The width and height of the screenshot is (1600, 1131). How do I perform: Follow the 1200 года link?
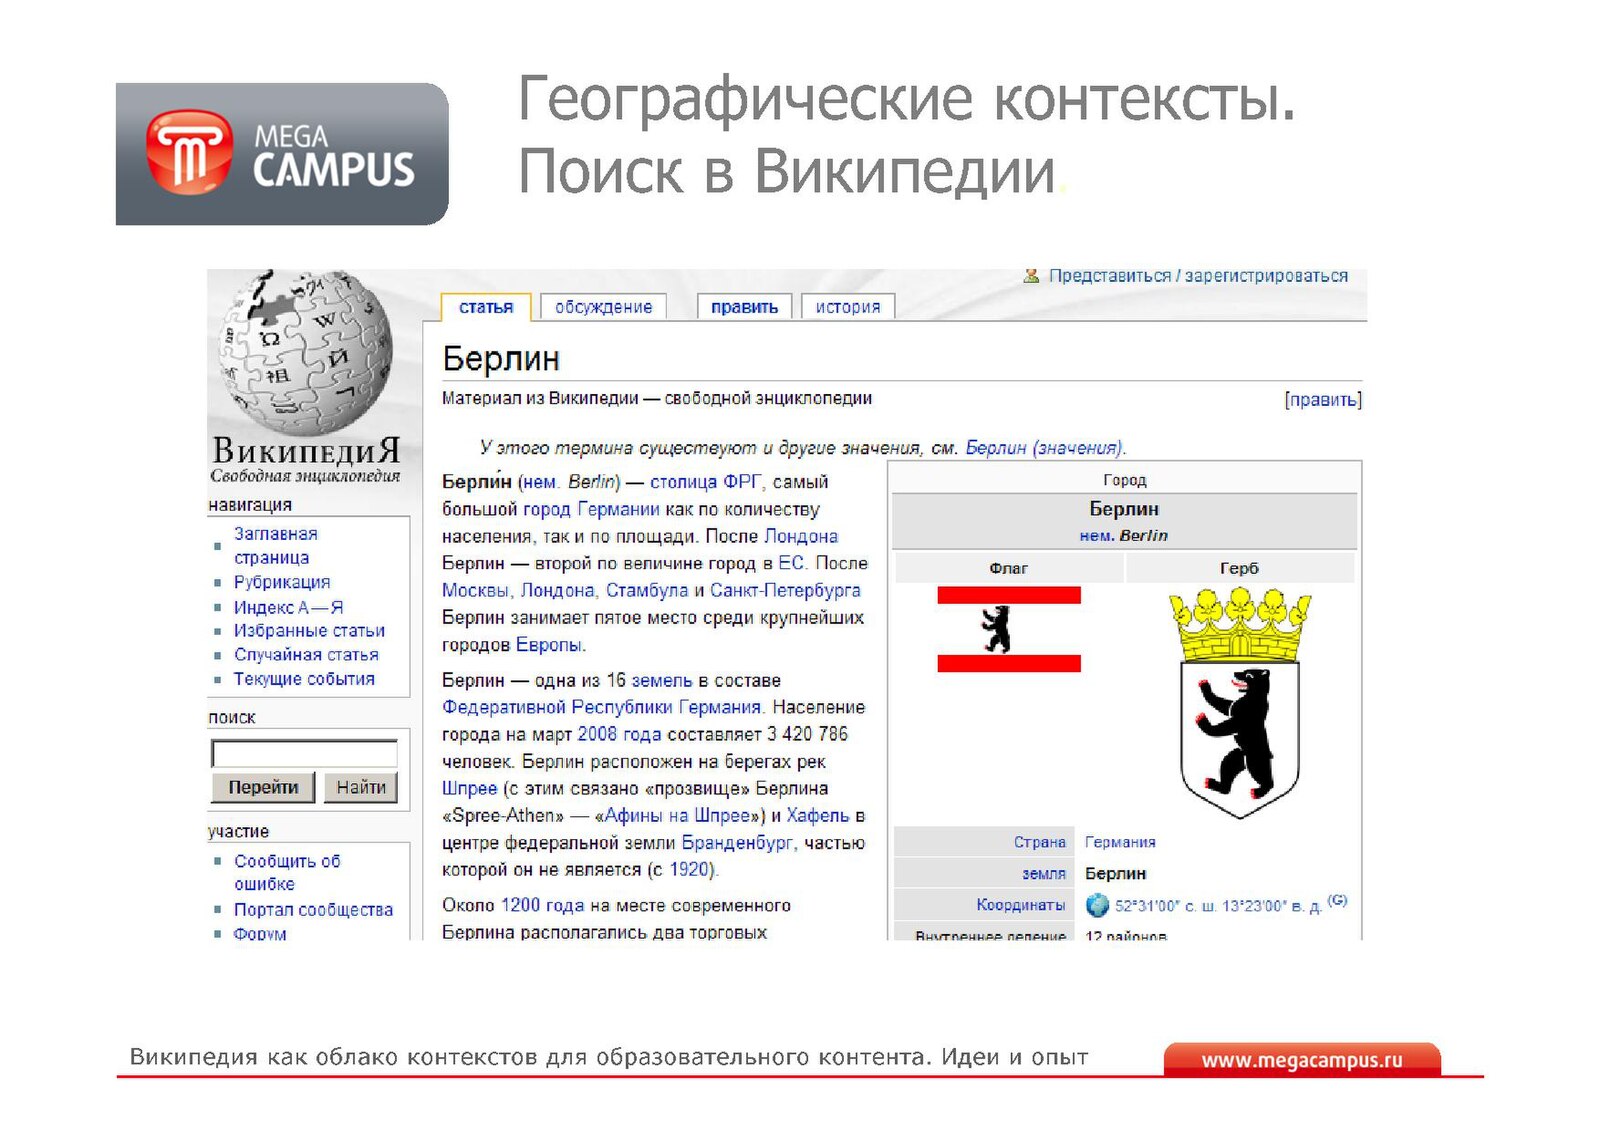542,905
